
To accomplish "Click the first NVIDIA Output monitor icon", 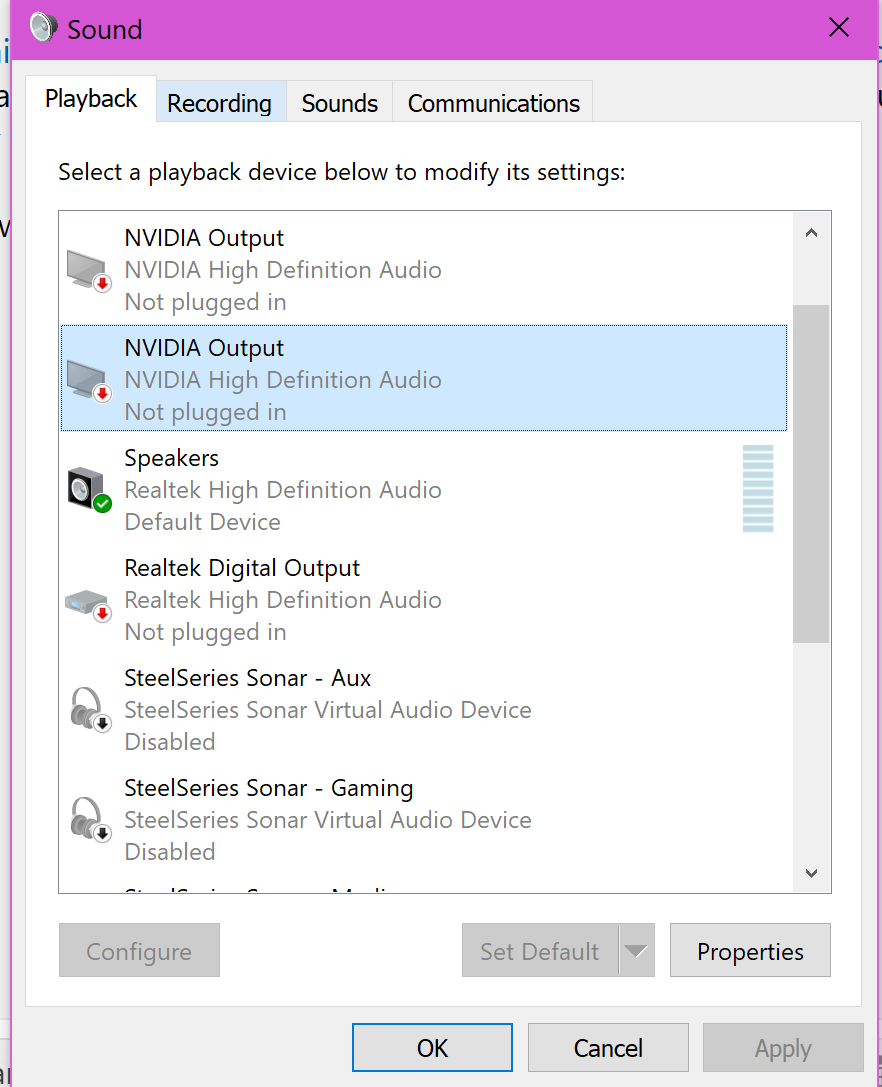I will 89,271.
